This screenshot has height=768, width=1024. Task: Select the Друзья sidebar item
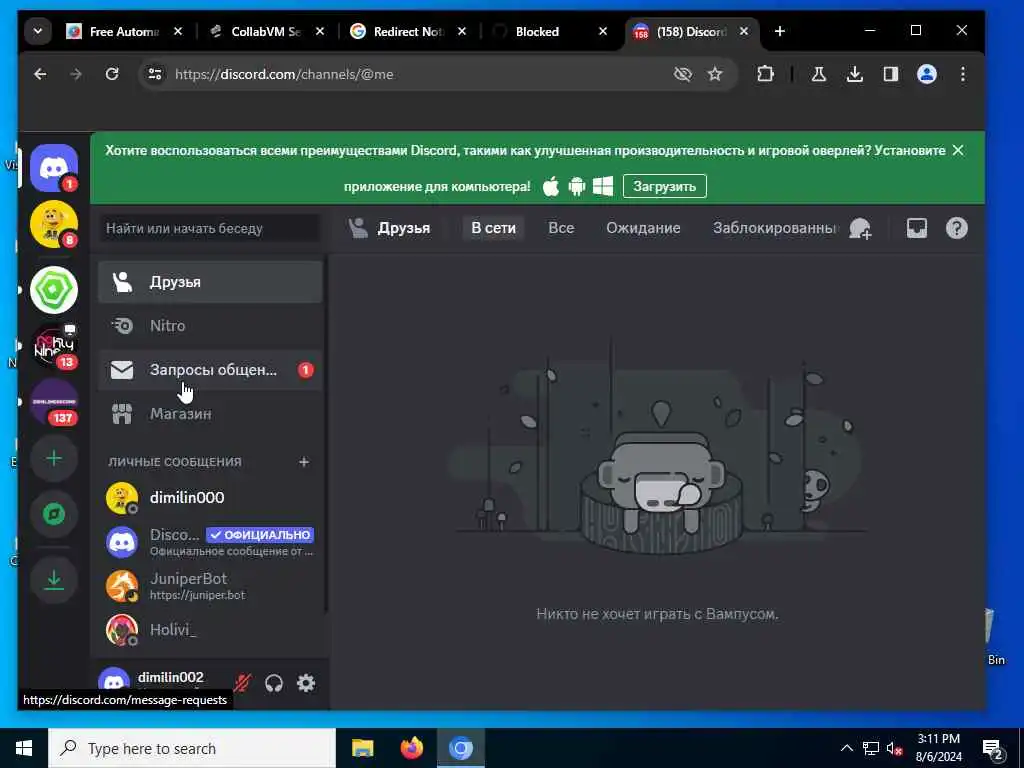[x=210, y=282]
